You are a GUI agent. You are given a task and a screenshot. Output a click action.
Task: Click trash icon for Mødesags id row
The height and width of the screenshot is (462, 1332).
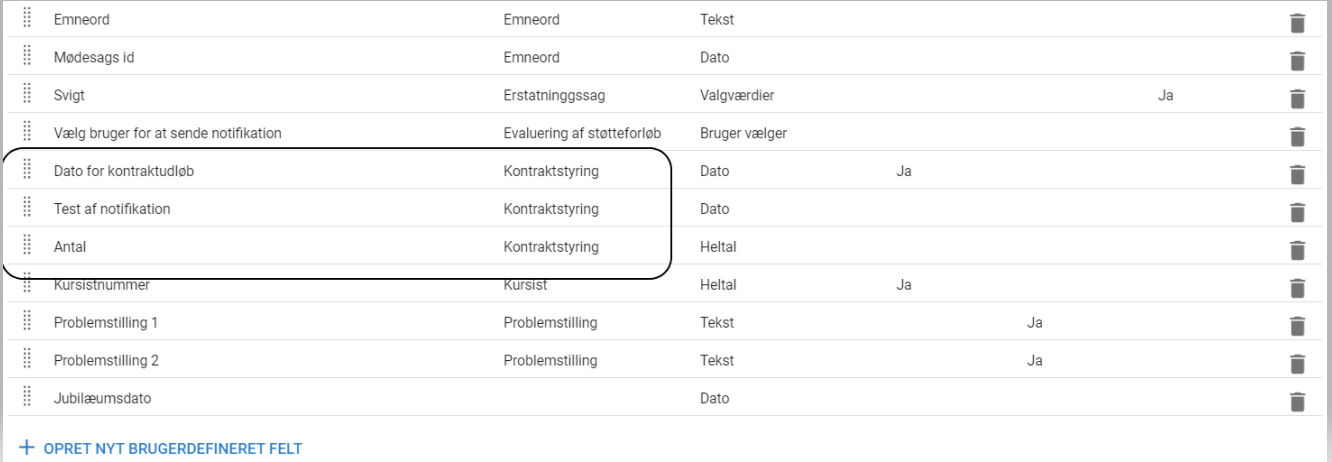pyautogui.click(x=1297, y=61)
